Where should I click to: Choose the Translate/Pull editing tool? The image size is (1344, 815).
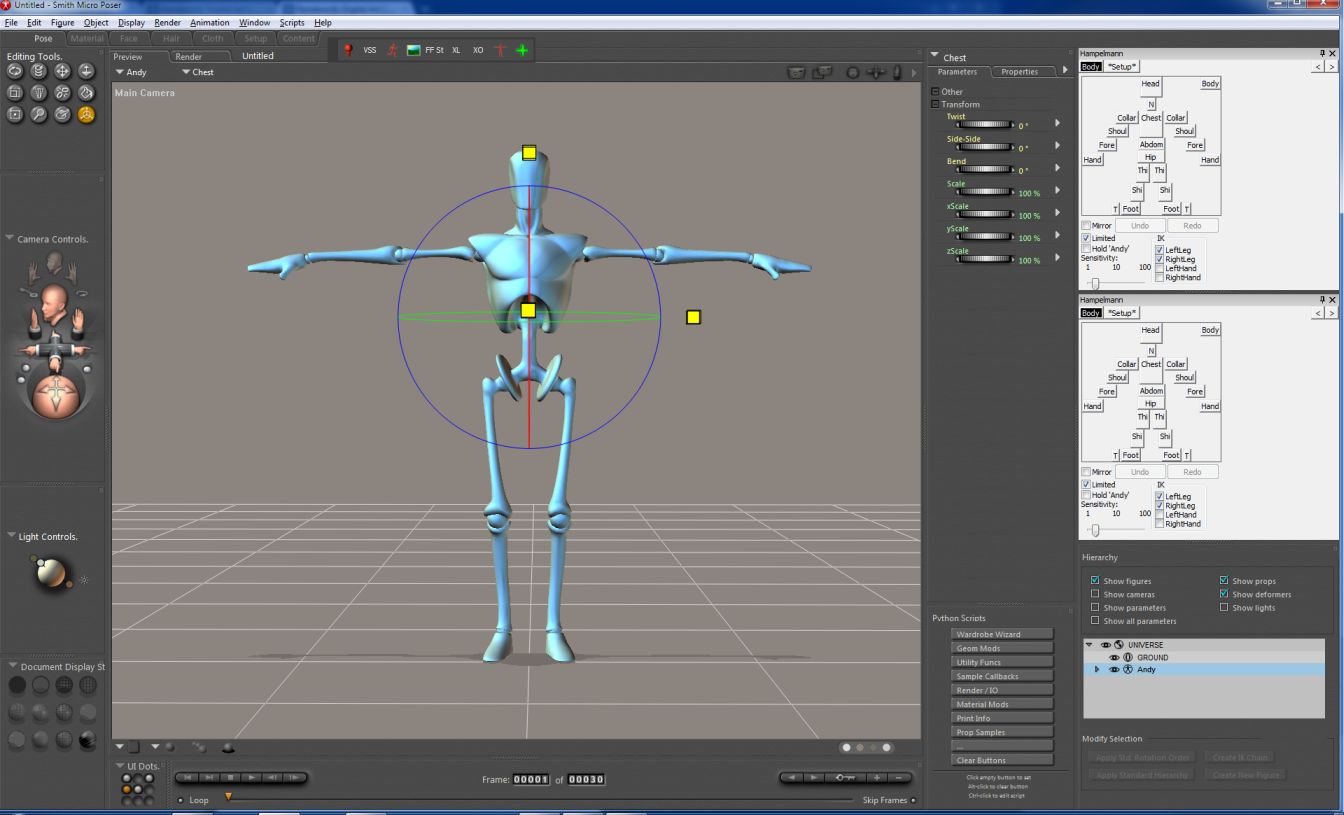point(62,71)
